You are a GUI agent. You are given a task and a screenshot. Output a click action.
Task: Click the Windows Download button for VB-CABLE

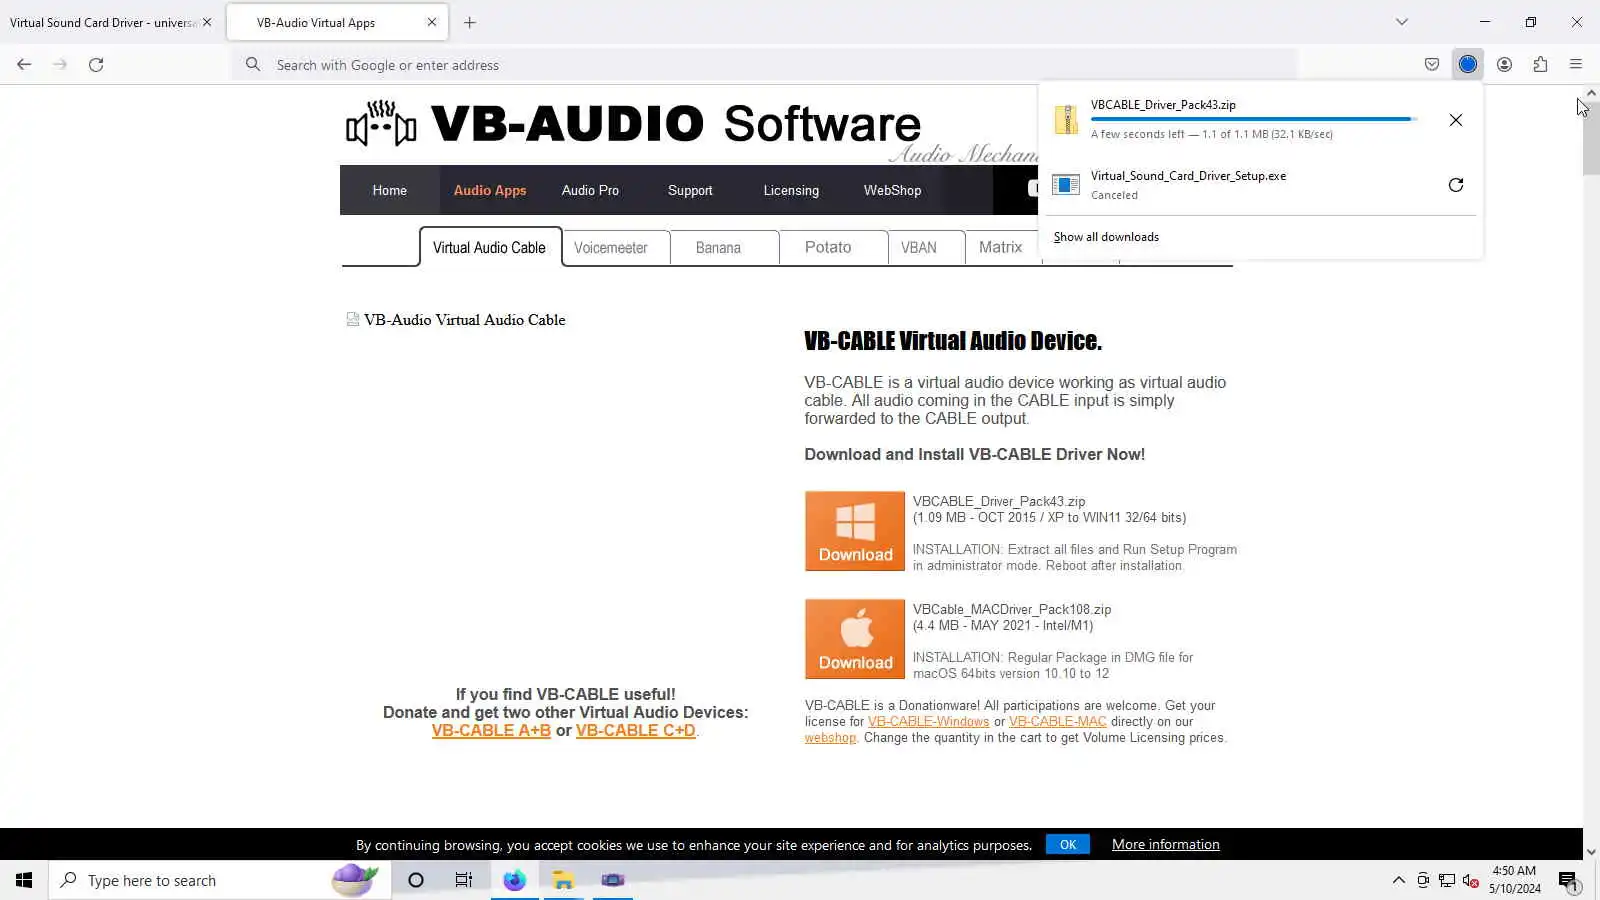pos(855,531)
